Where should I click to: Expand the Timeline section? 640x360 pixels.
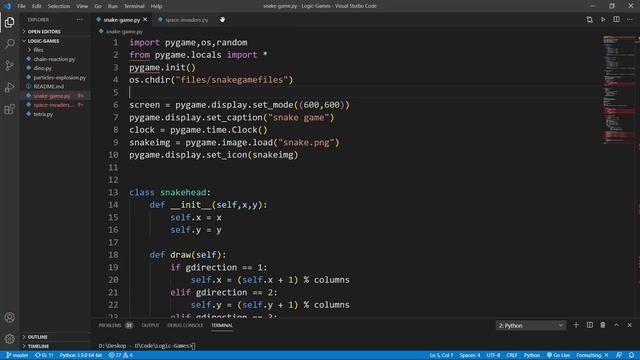click(x=38, y=346)
